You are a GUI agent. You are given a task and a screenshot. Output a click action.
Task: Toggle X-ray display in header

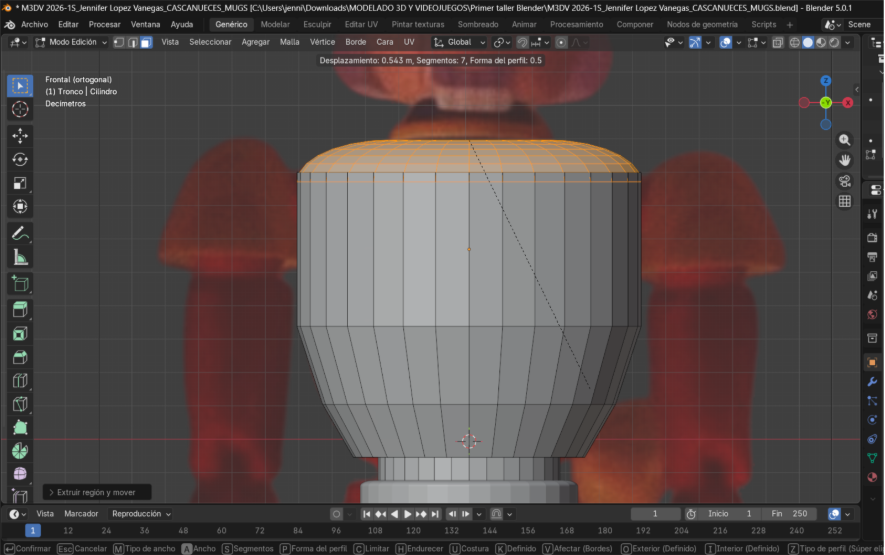tap(777, 42)
